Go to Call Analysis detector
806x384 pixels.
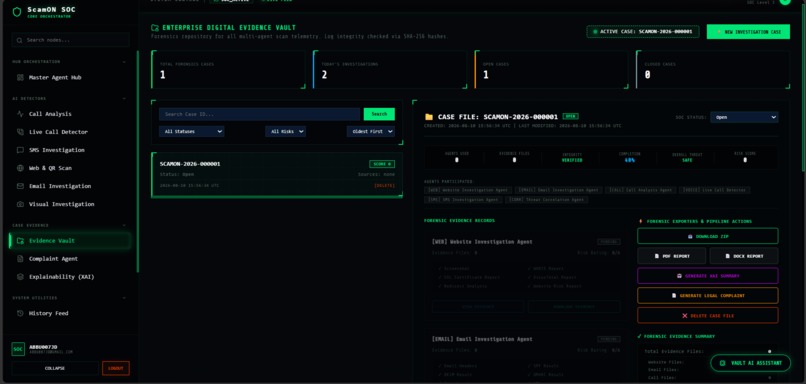pos(70,114)
